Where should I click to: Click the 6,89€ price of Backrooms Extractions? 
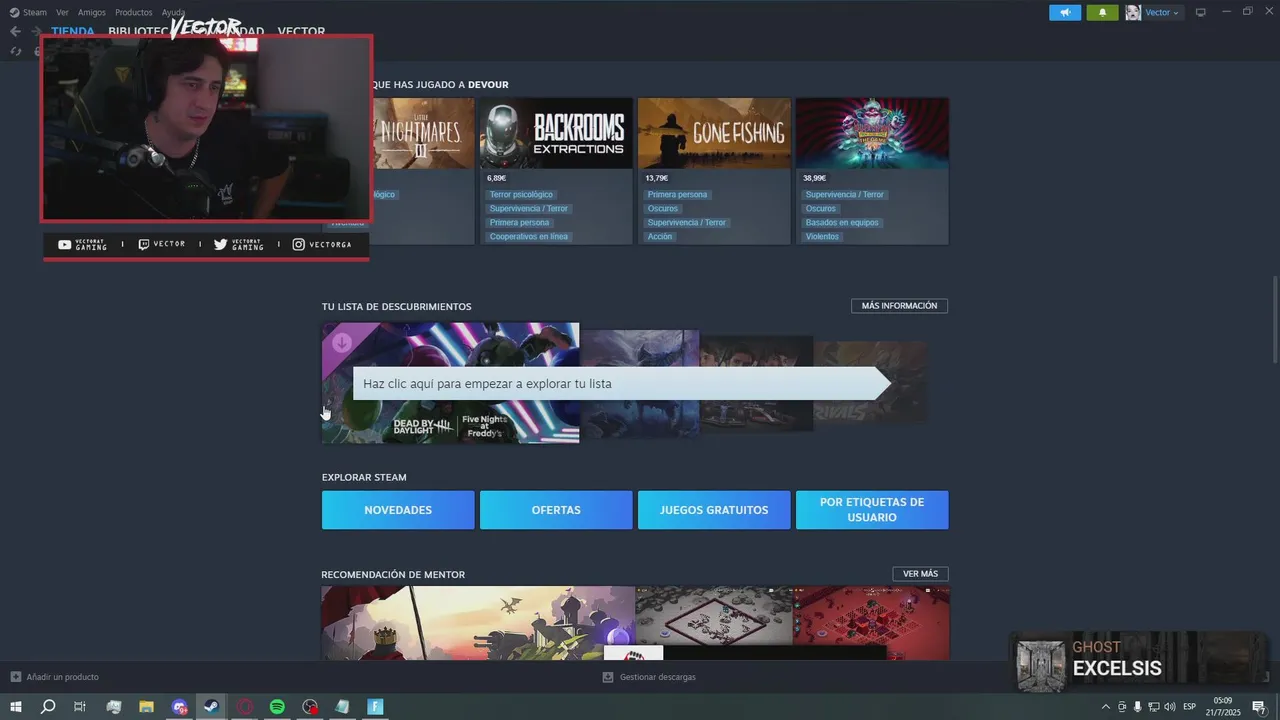coord(497,178)
